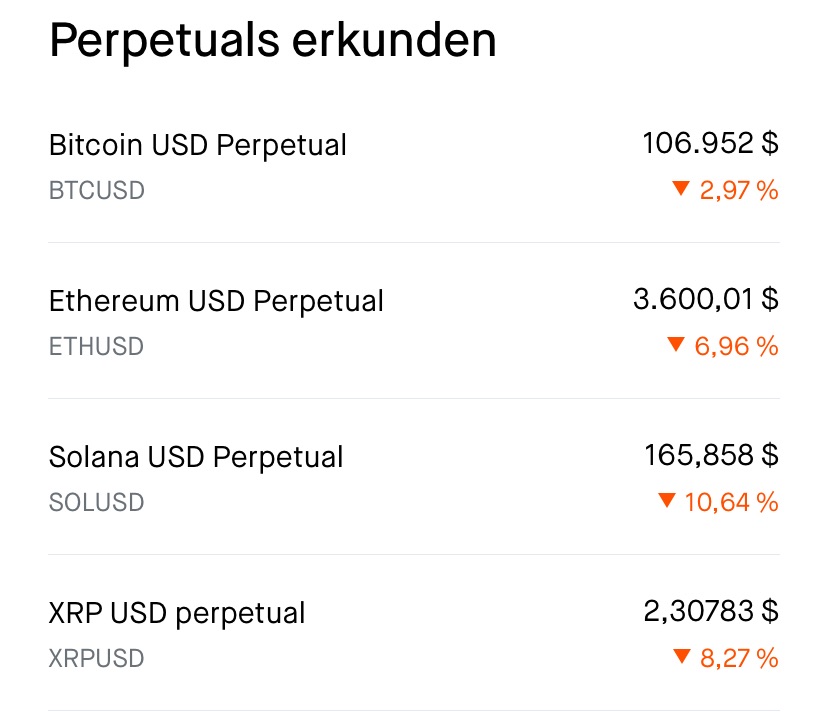
Task: Select the Solana USD Perpetual row
Action: coord(196,457)
